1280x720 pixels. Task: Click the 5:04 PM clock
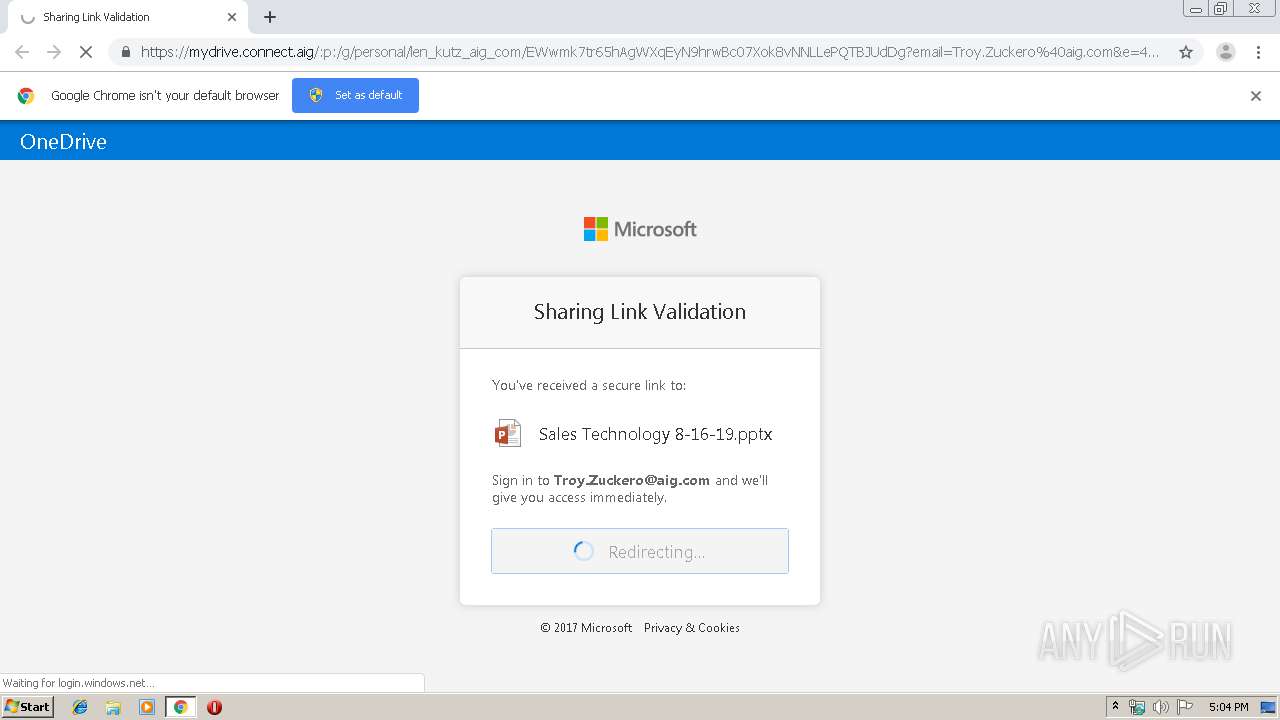pyautogui.click(x=1228, y=707)
